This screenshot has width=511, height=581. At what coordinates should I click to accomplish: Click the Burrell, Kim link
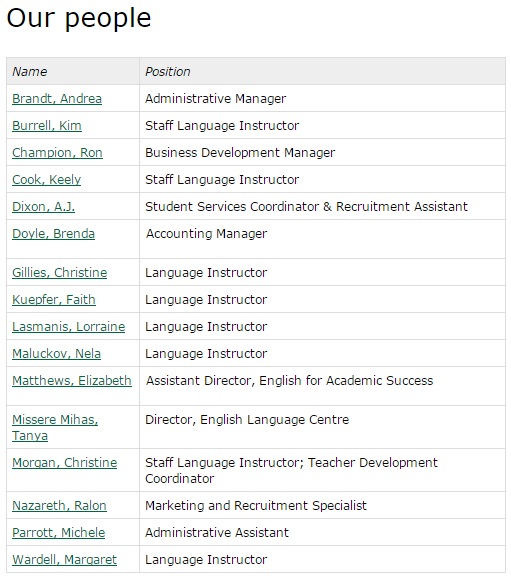(47, 126)
